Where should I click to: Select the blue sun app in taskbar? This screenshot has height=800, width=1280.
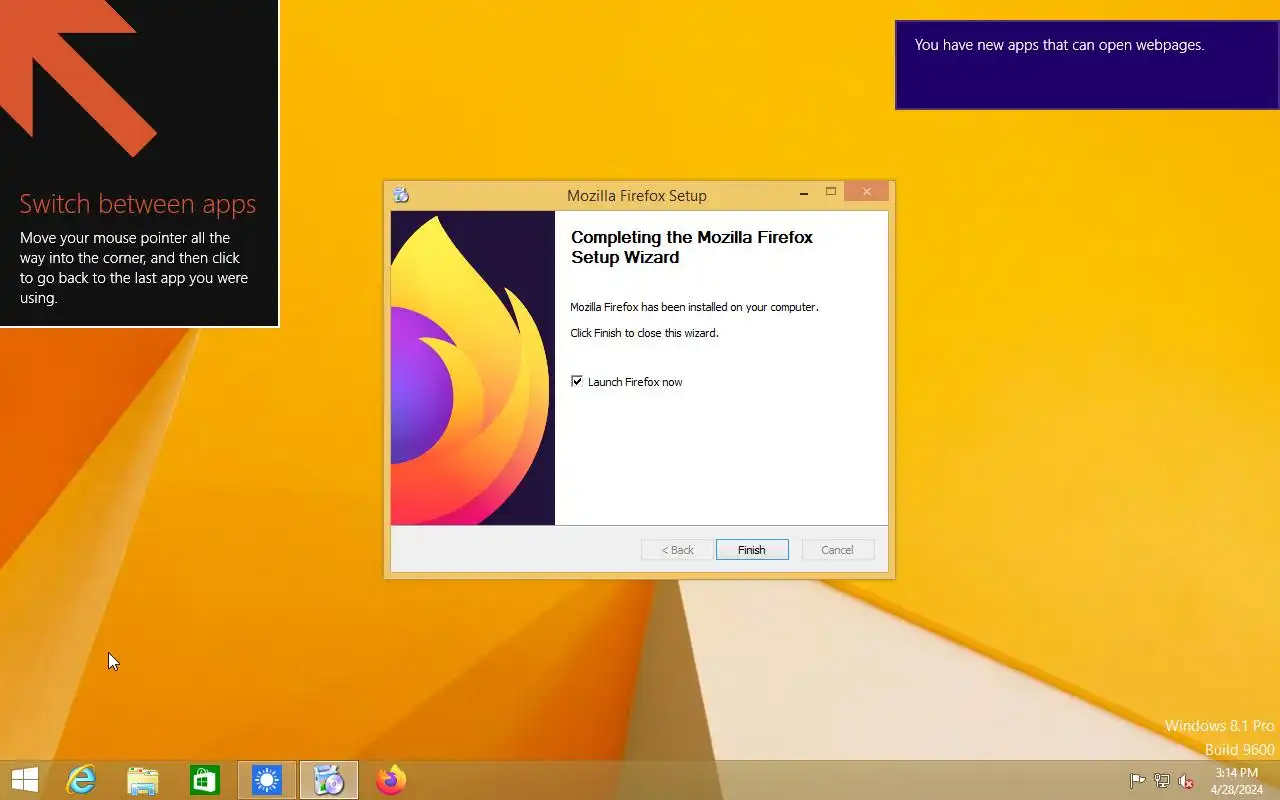[x=267, y=780]
